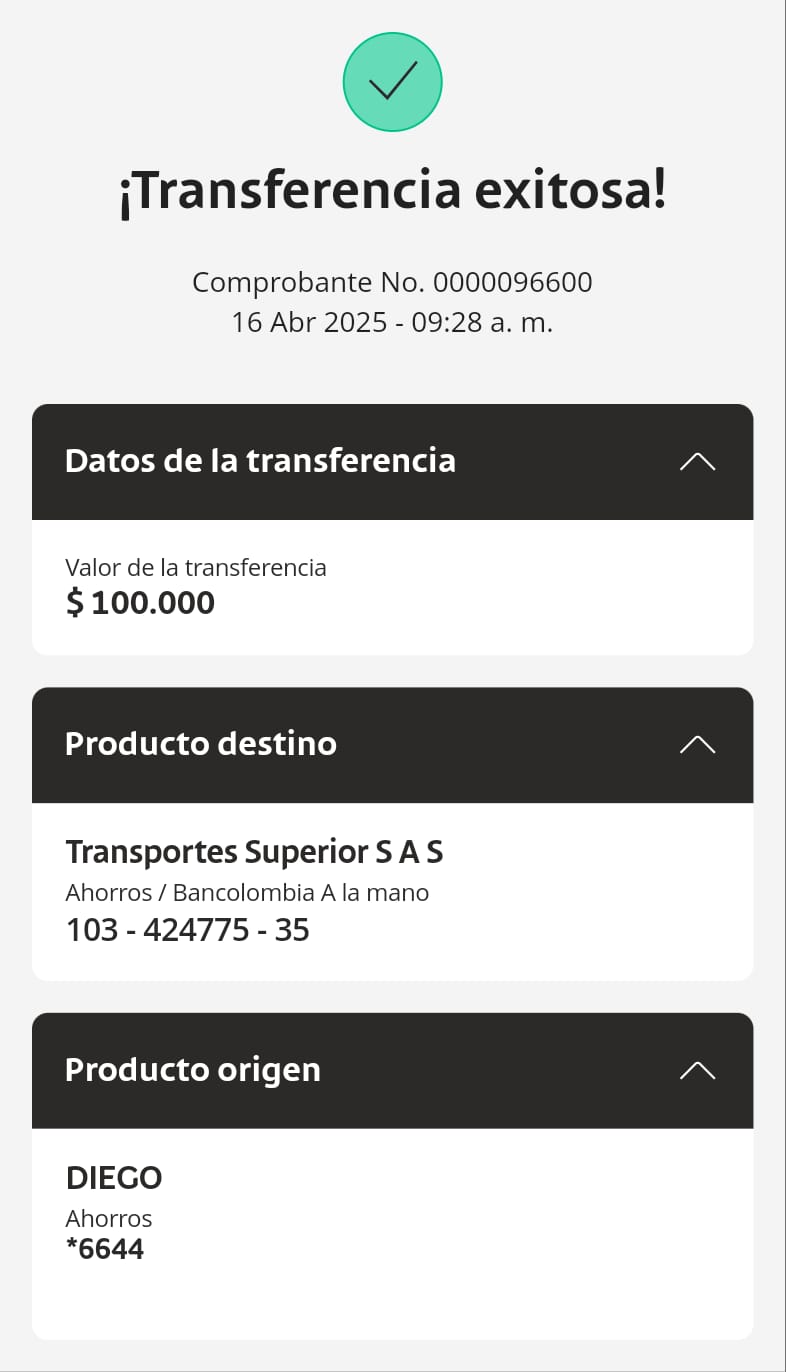Image resolution: width=786 pixels, height=1372 pixels.
Task: Click the account number 103 - 424775 - 35
Action: tap(188, 931)
